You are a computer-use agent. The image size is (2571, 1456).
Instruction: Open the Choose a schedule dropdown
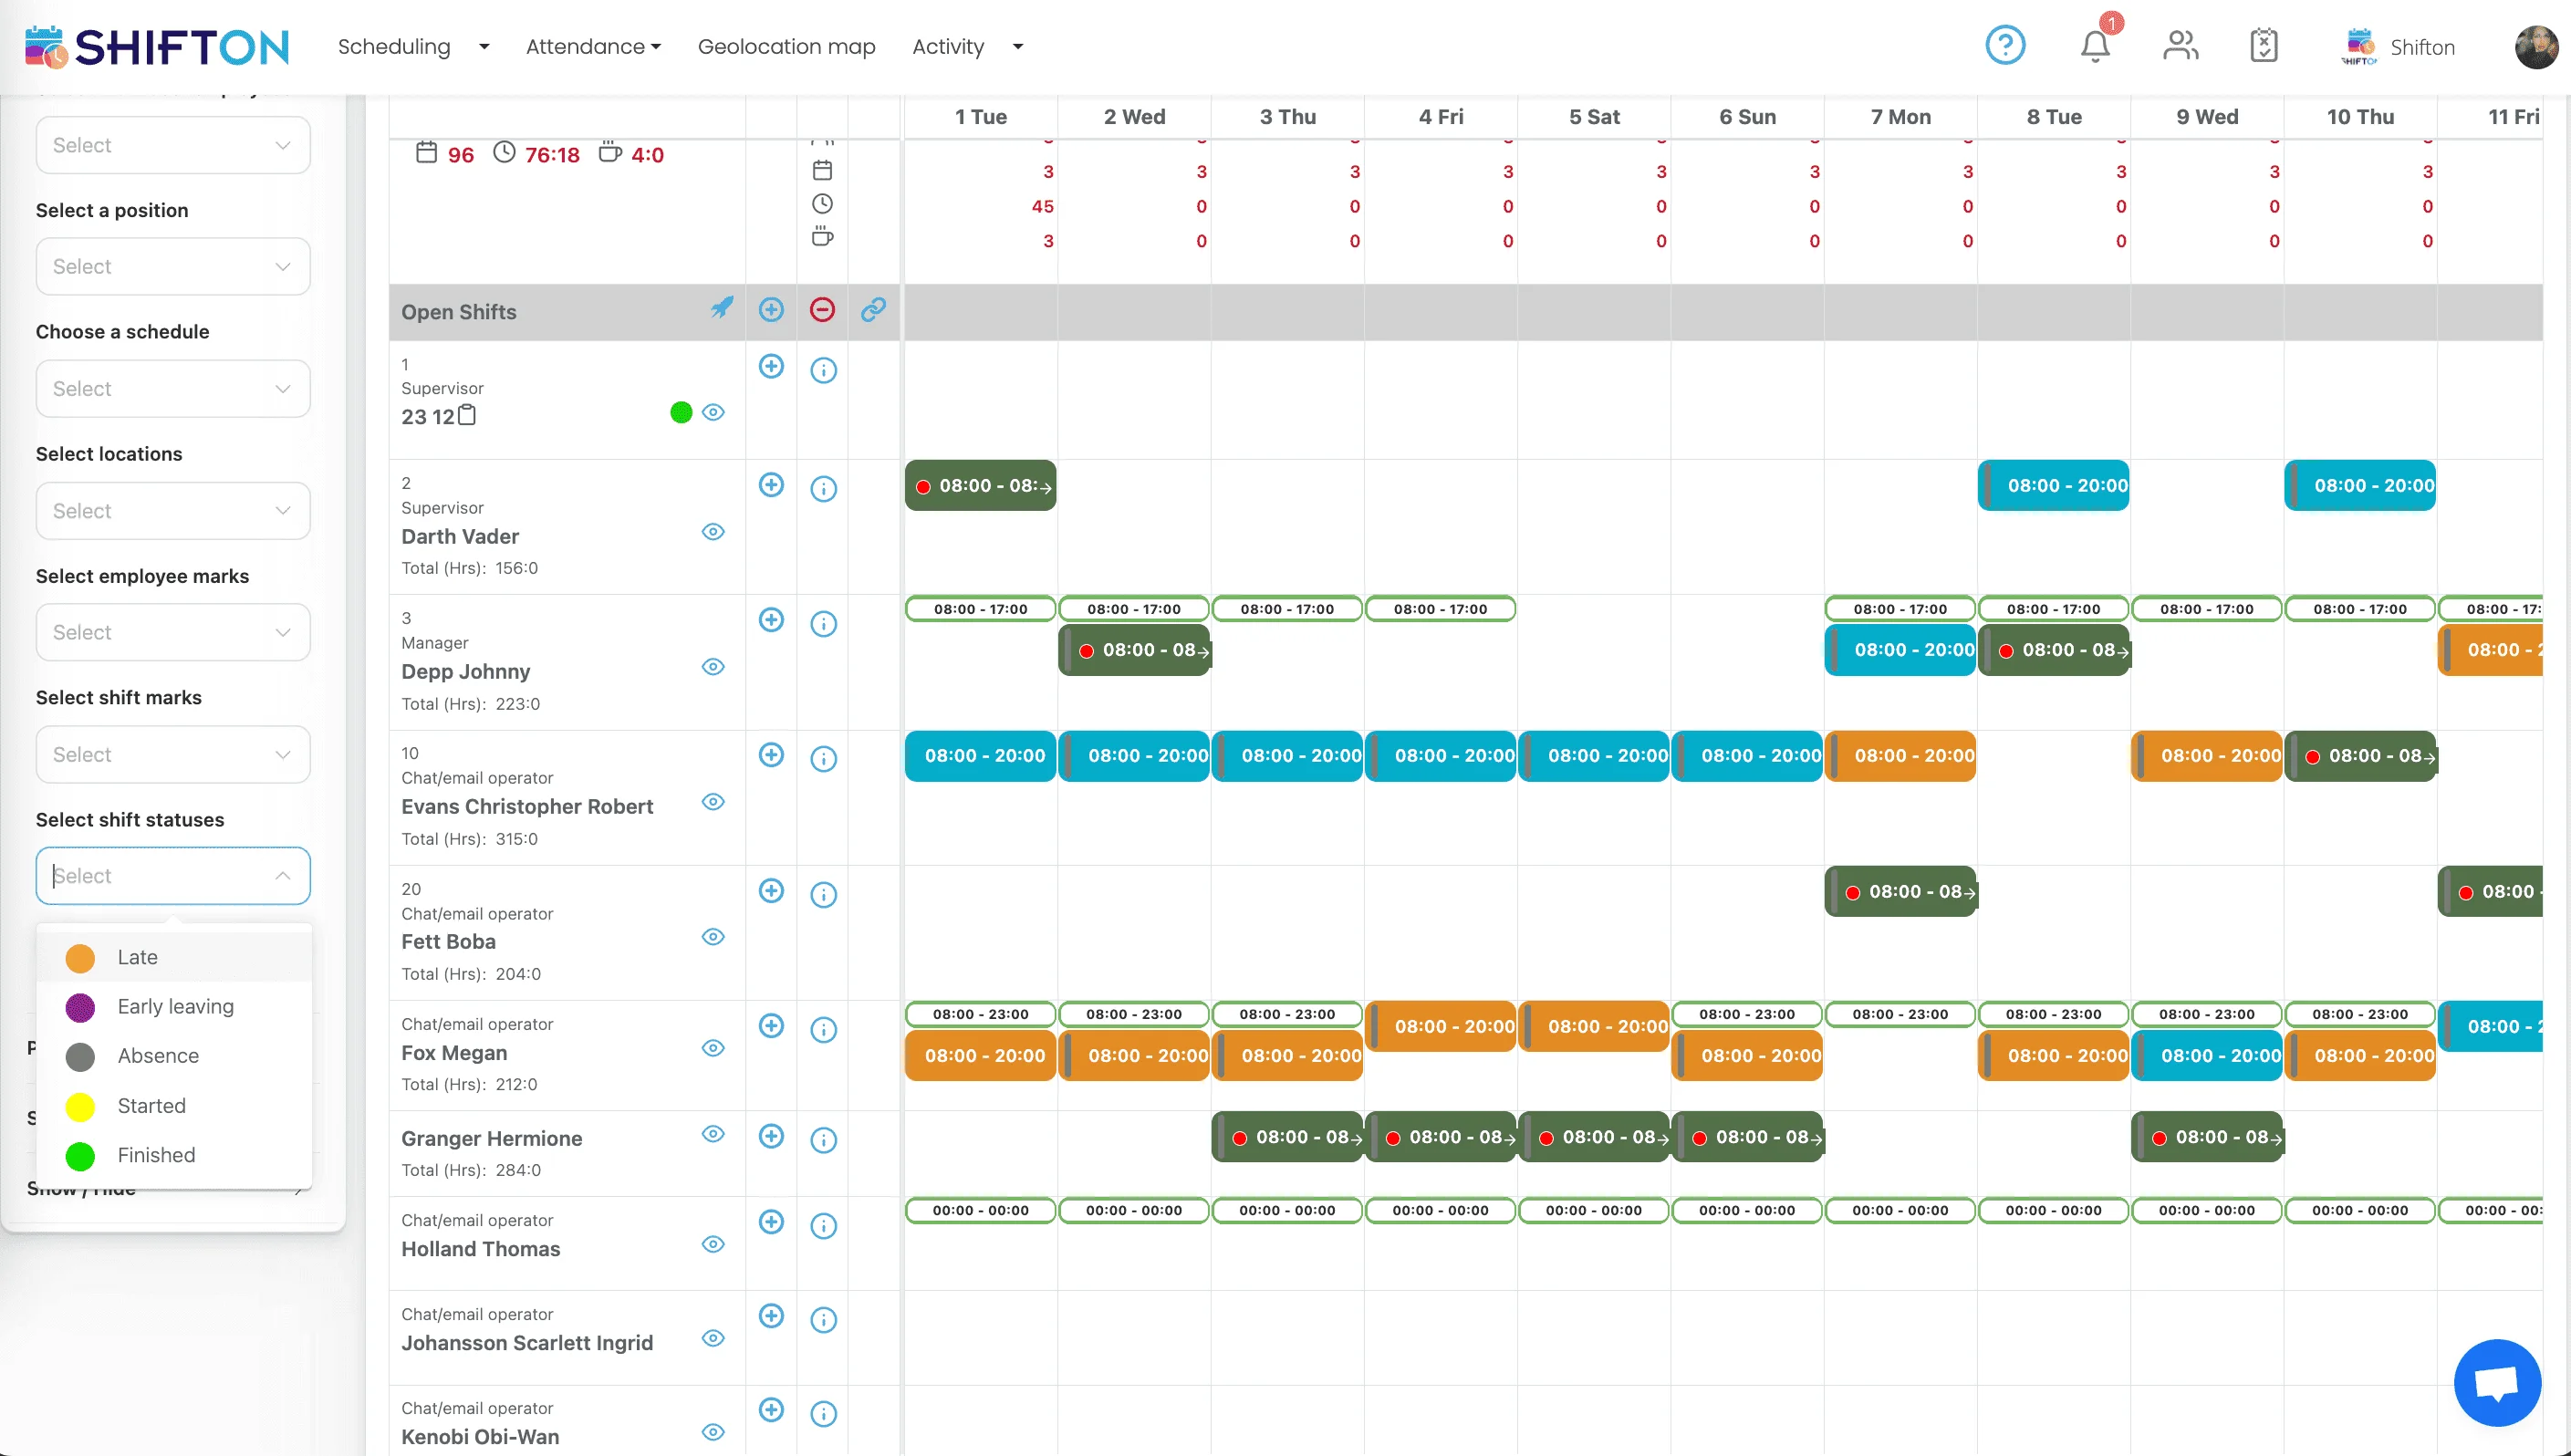pos(173,389)
